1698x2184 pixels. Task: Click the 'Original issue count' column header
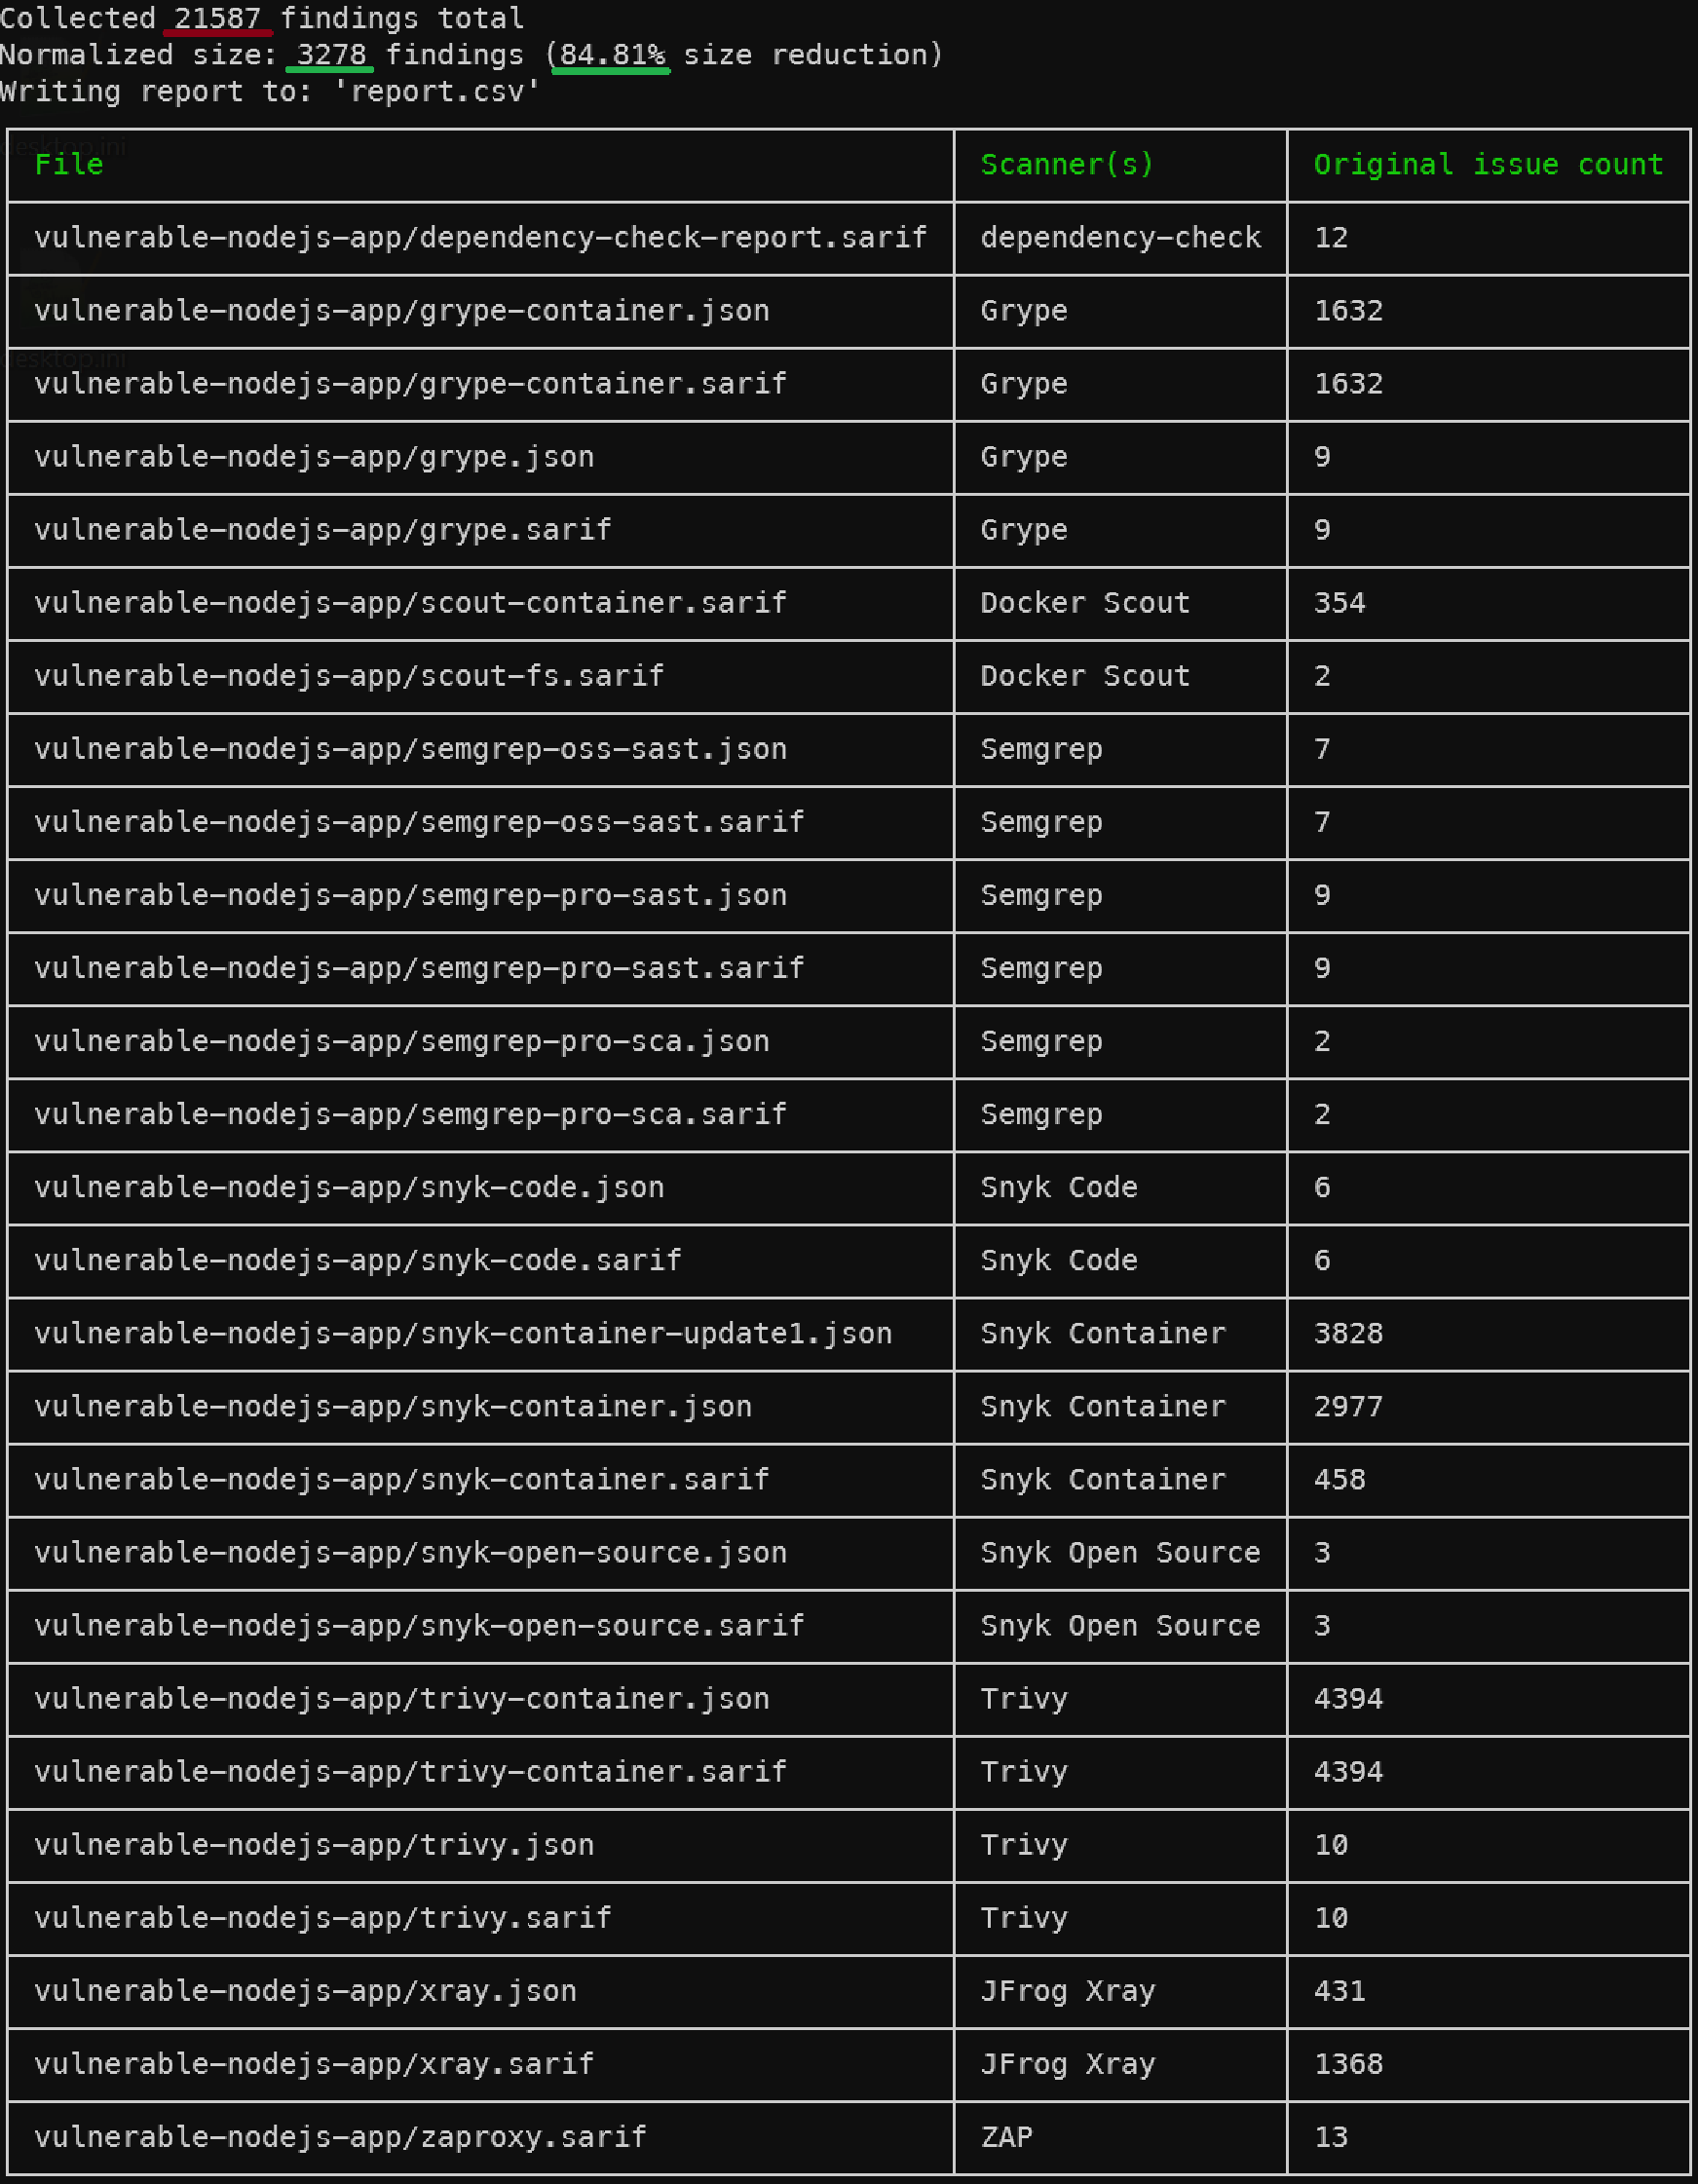click(x=1488, y=164)
